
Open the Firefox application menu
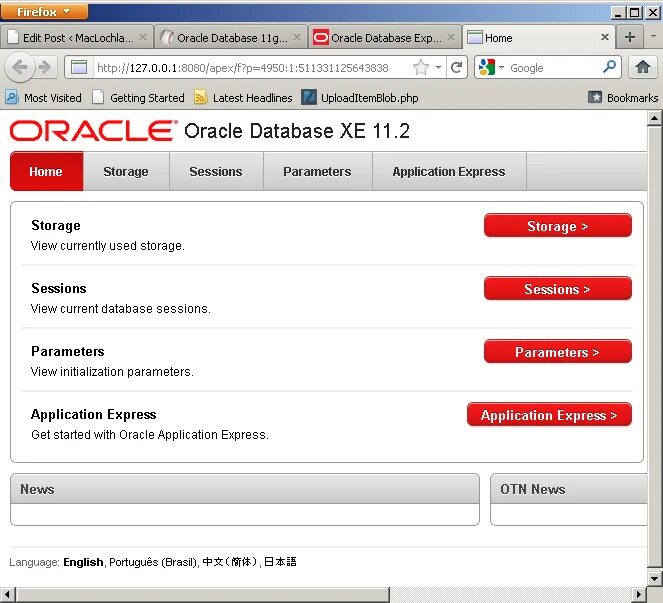point(44,12)
